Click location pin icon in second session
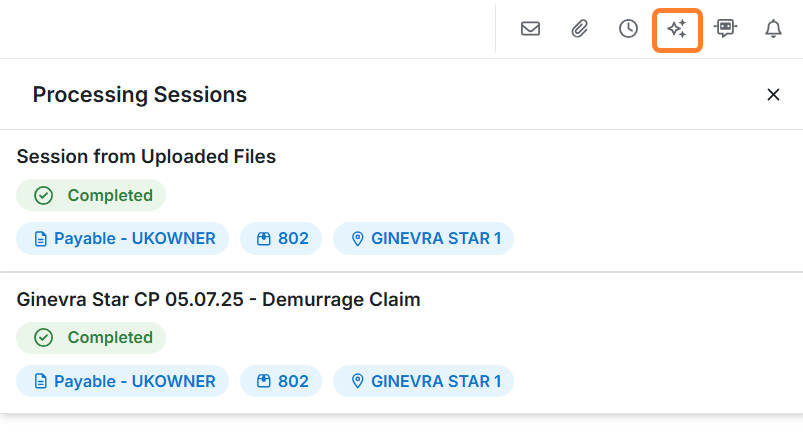Screen dimensions: 803x443 point(357,381)
